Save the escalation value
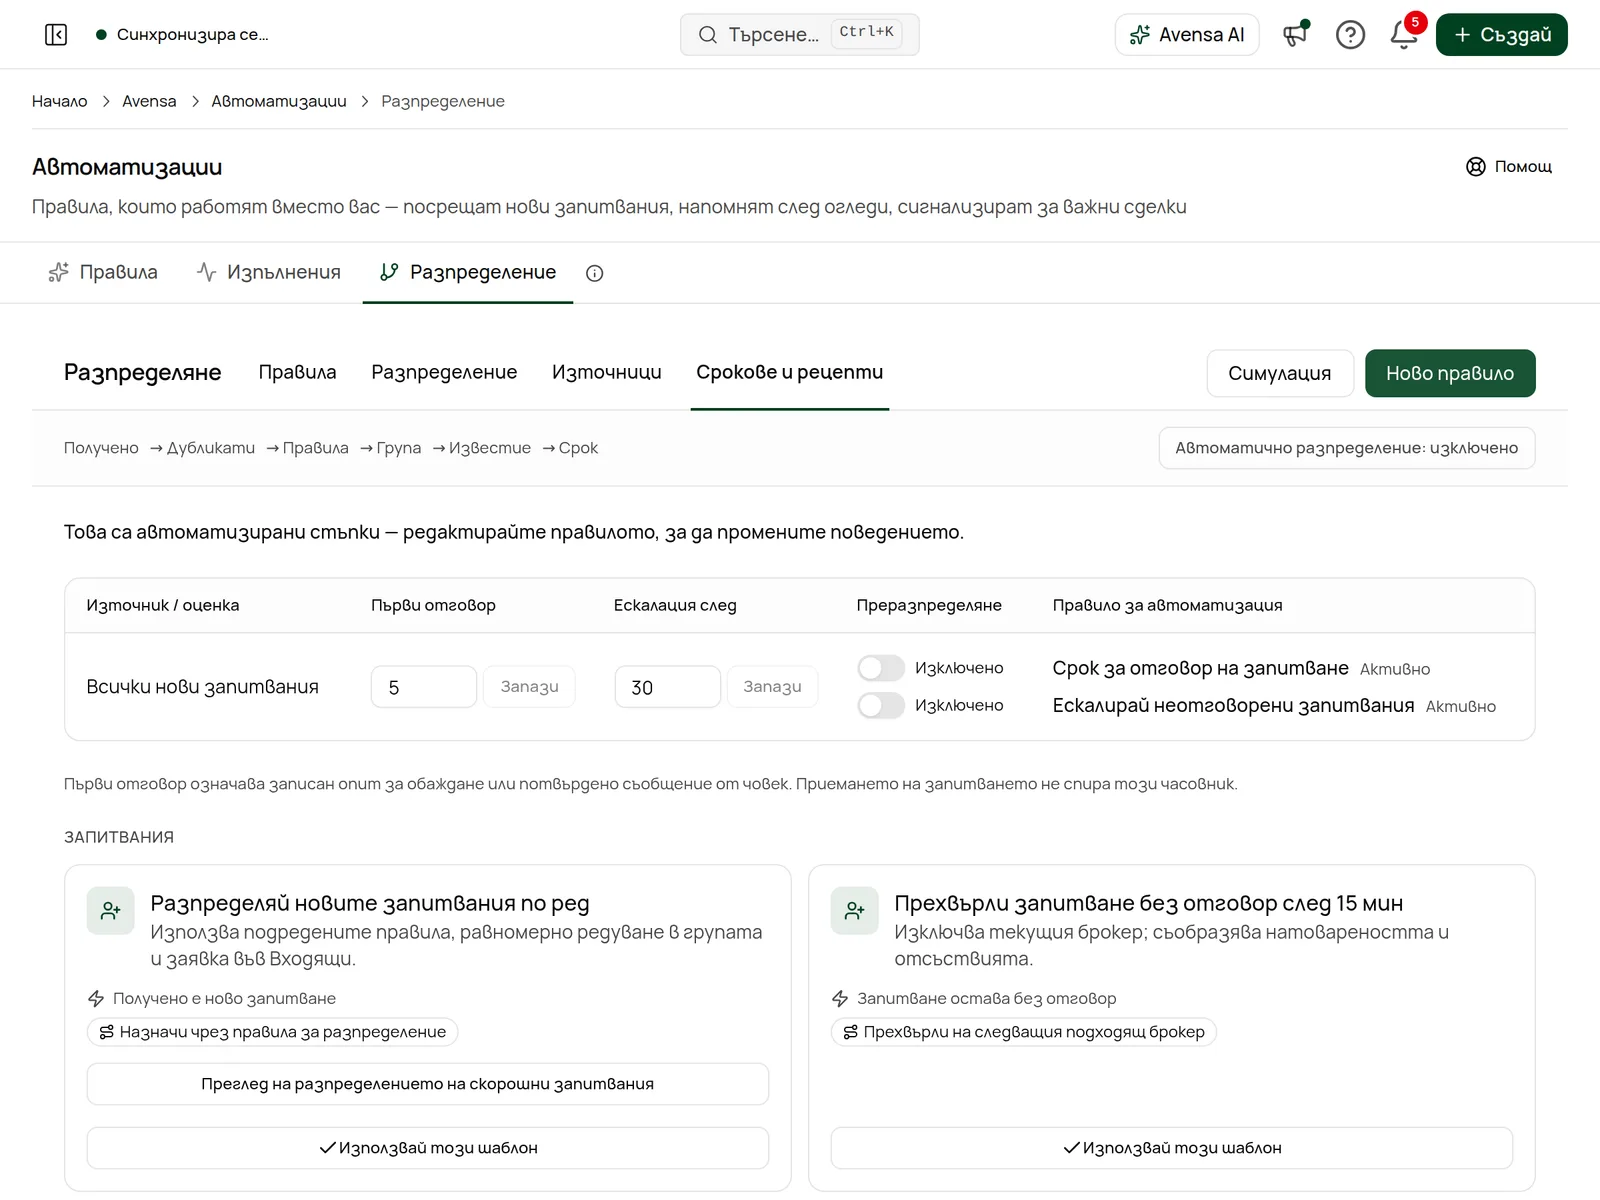The image size is (1600, 1200). pos(772,687)
